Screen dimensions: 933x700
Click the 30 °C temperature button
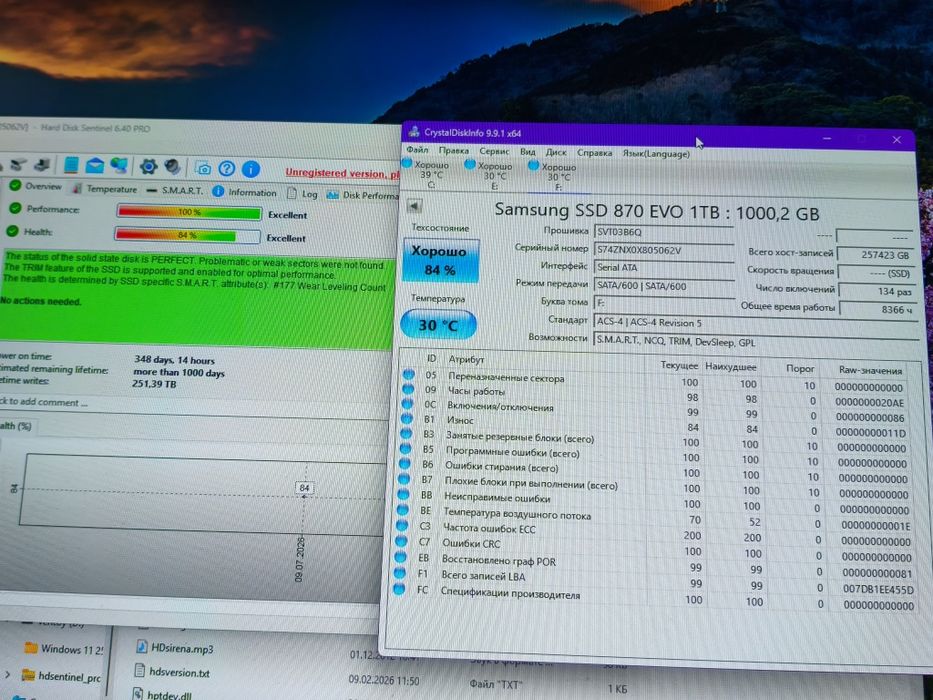[x=438, y=324]
